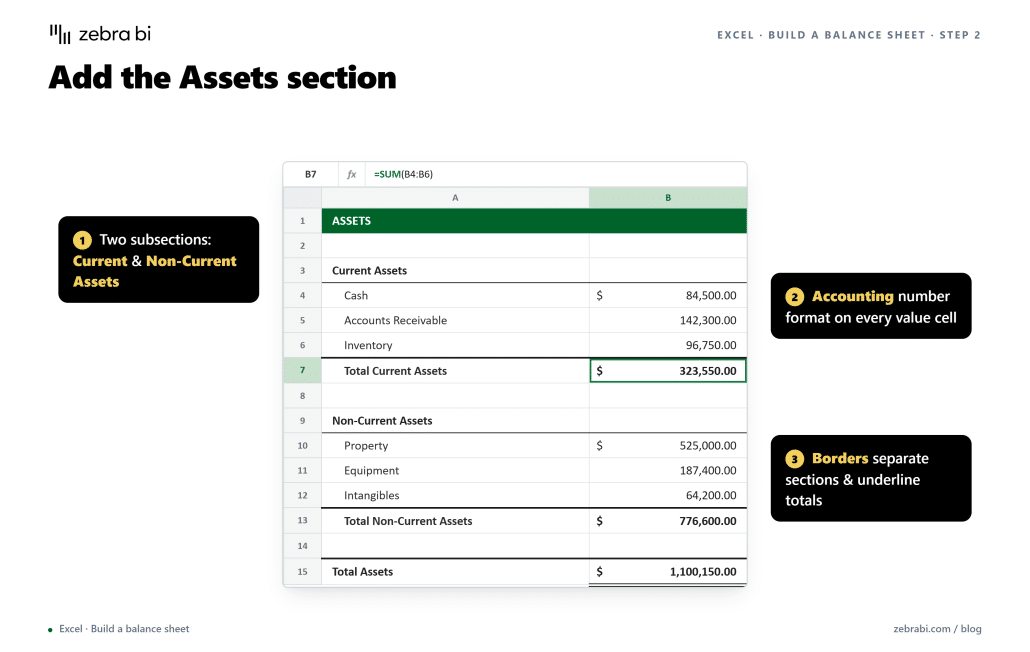Select column B header
This screenshot has height=652, width=1030.
(668, 198)
